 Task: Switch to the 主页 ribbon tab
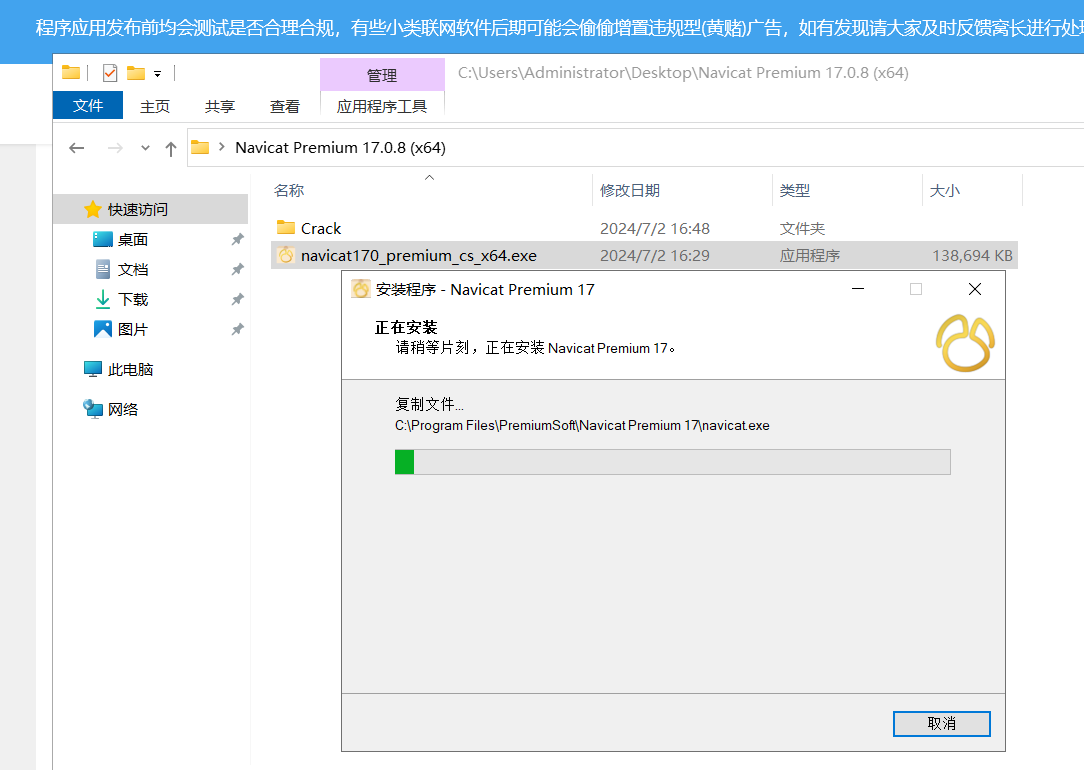coord(155,106)
